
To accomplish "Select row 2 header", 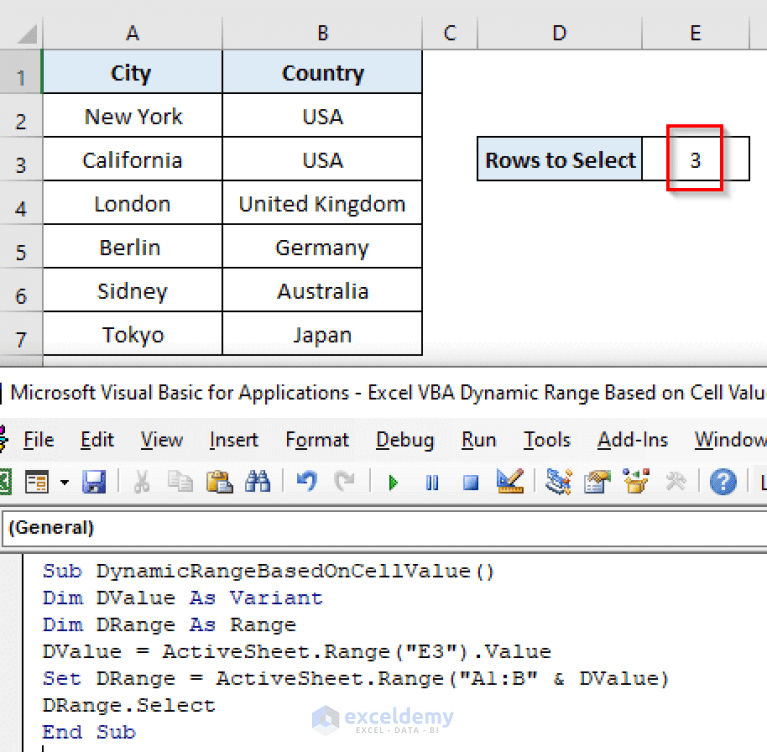I will click(21, 115).
